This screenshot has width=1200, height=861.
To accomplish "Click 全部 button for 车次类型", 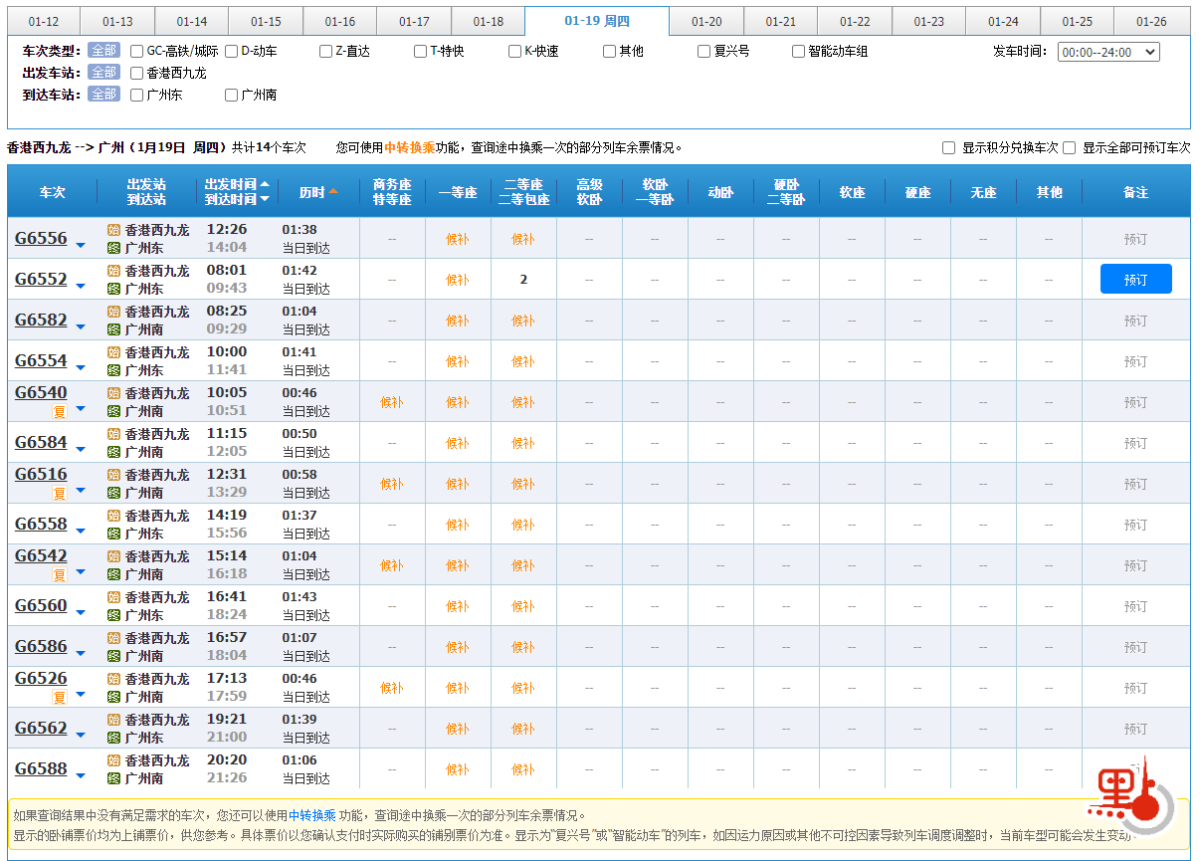I will (x=104, y=51).
